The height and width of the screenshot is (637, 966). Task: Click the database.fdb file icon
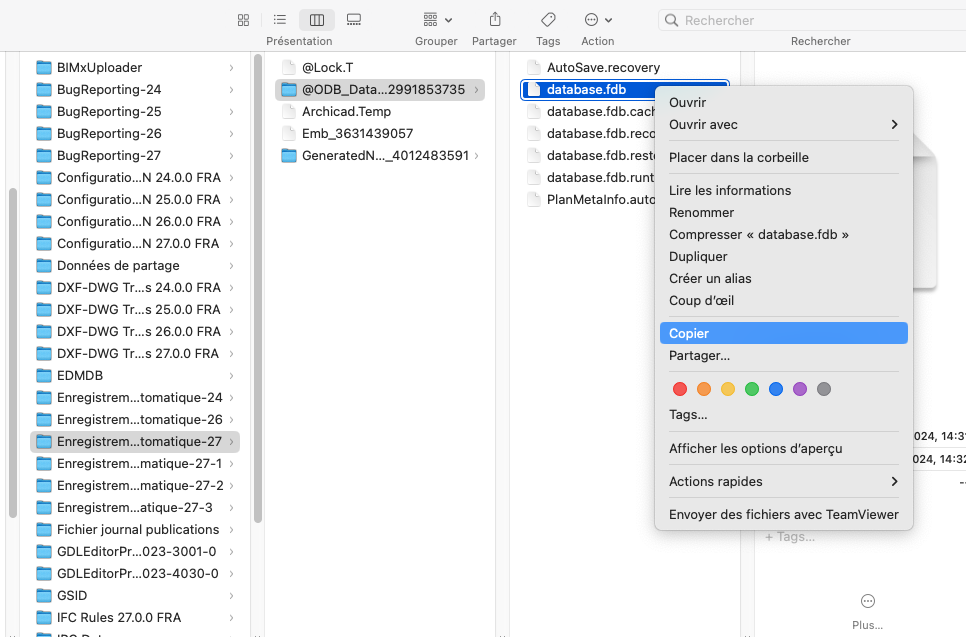[x=534, y=89]
